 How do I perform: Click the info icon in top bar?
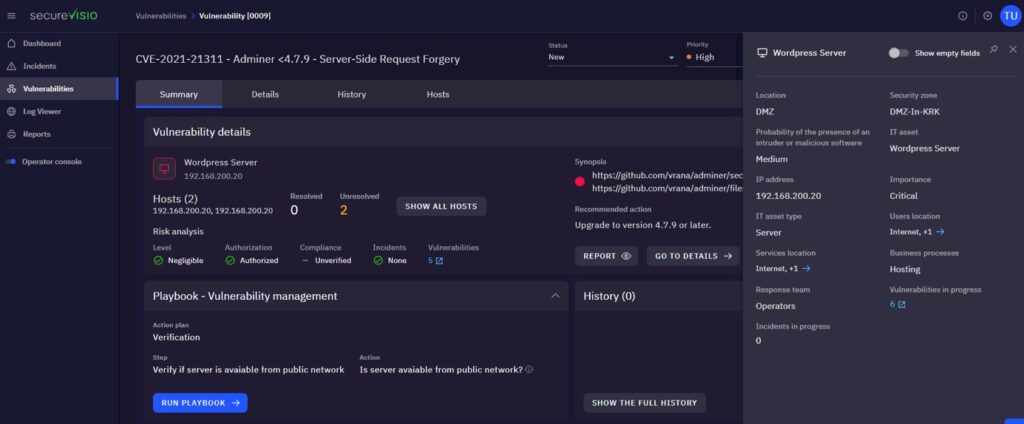pos(963,16)
